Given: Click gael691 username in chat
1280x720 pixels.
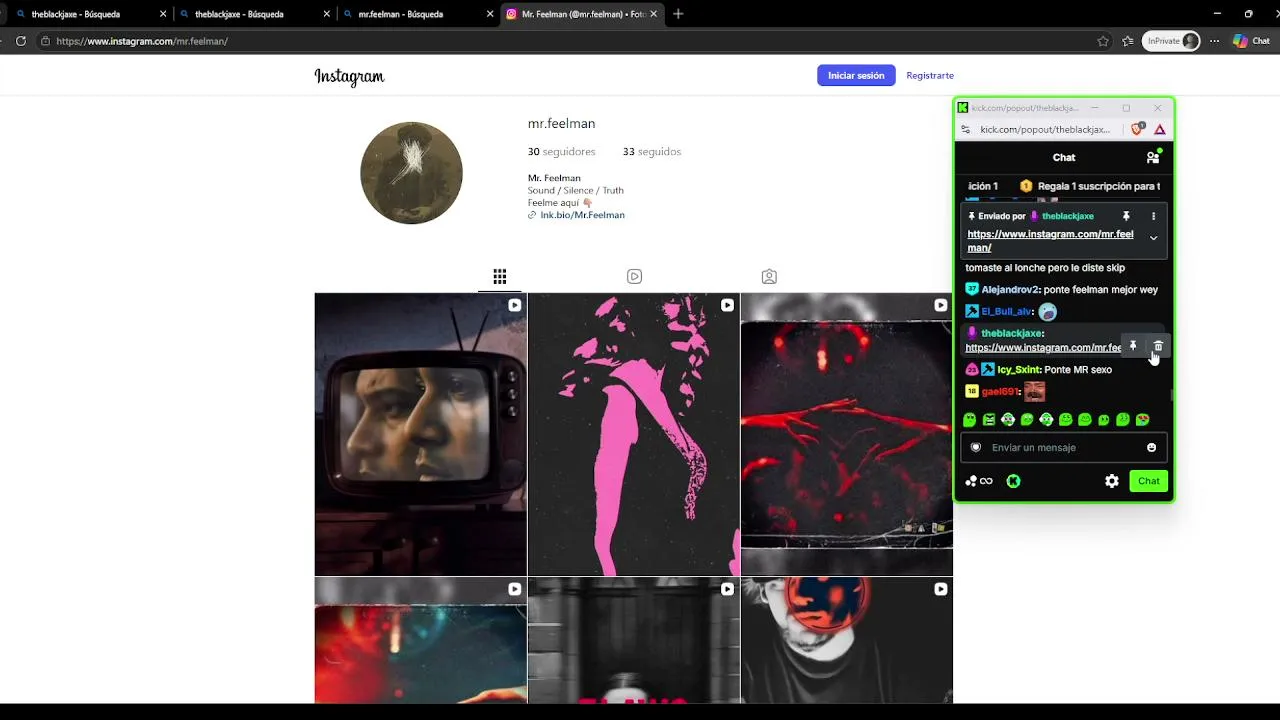Looking at the screenshot, I should click(1000, 392).
